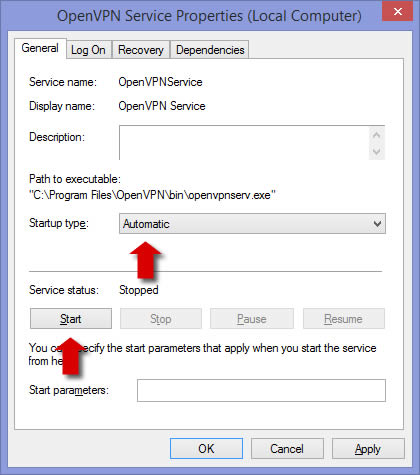Click inside the Description text box
This screenshot has height=475, width=420.
click(244, 143)
